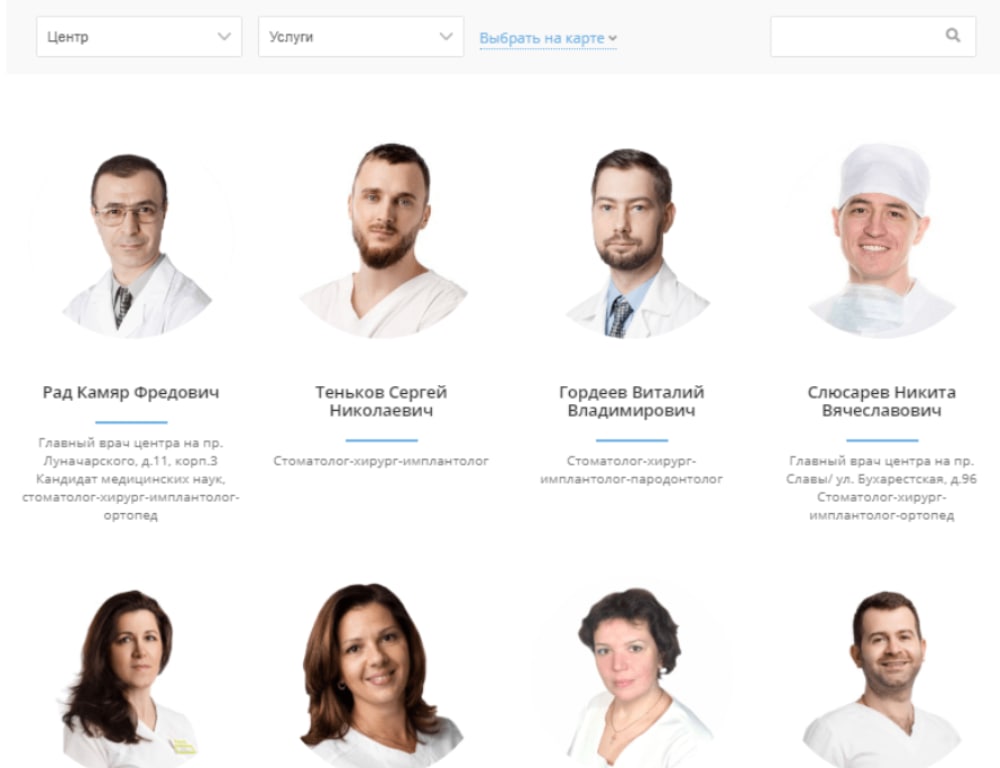The image size is (1000, 768).
Task: Select the smiling auburn-haired woman doctor photo
Action: (x=382, y=675)
